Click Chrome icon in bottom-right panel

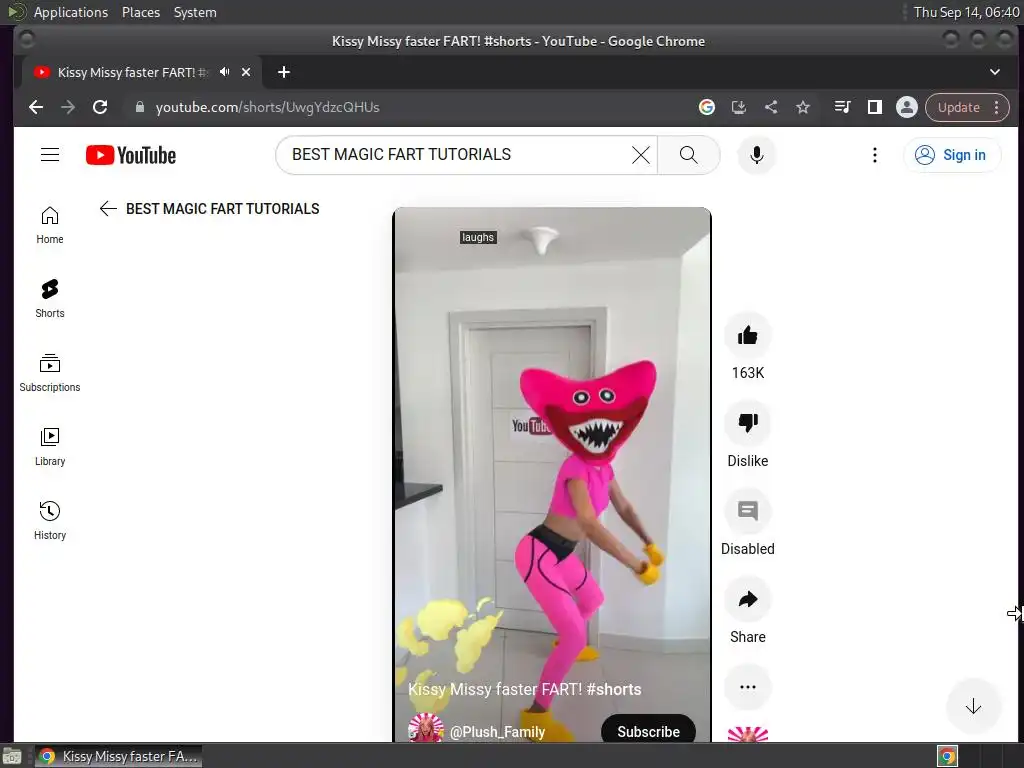pyautogui.click(x=948, y=756)
